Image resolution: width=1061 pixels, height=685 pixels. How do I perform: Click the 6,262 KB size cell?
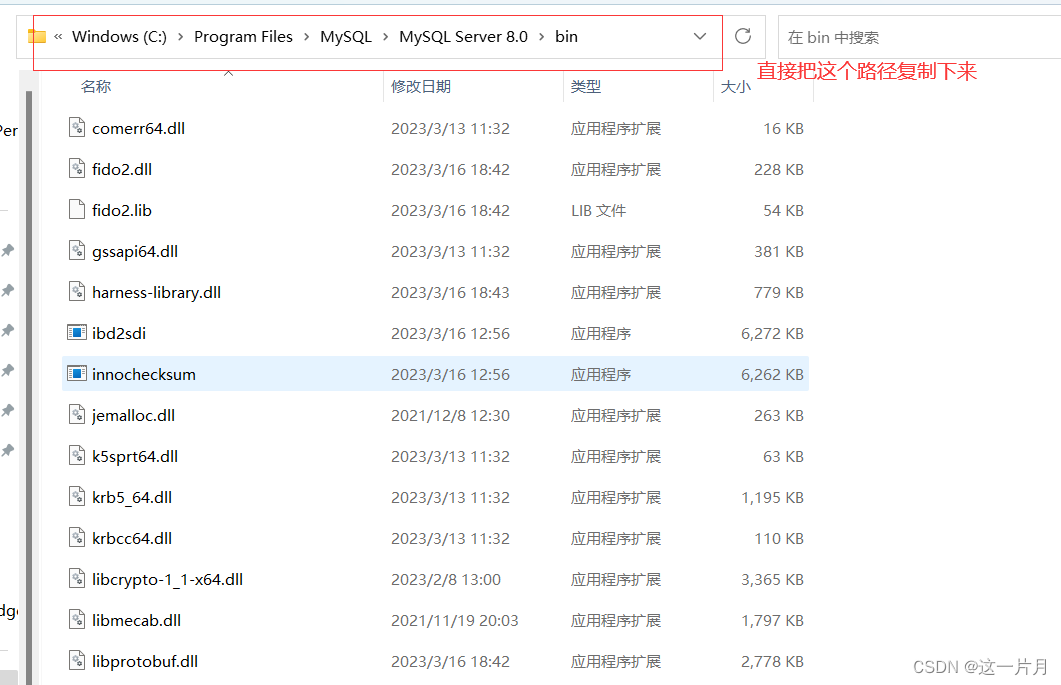point(772,374)
